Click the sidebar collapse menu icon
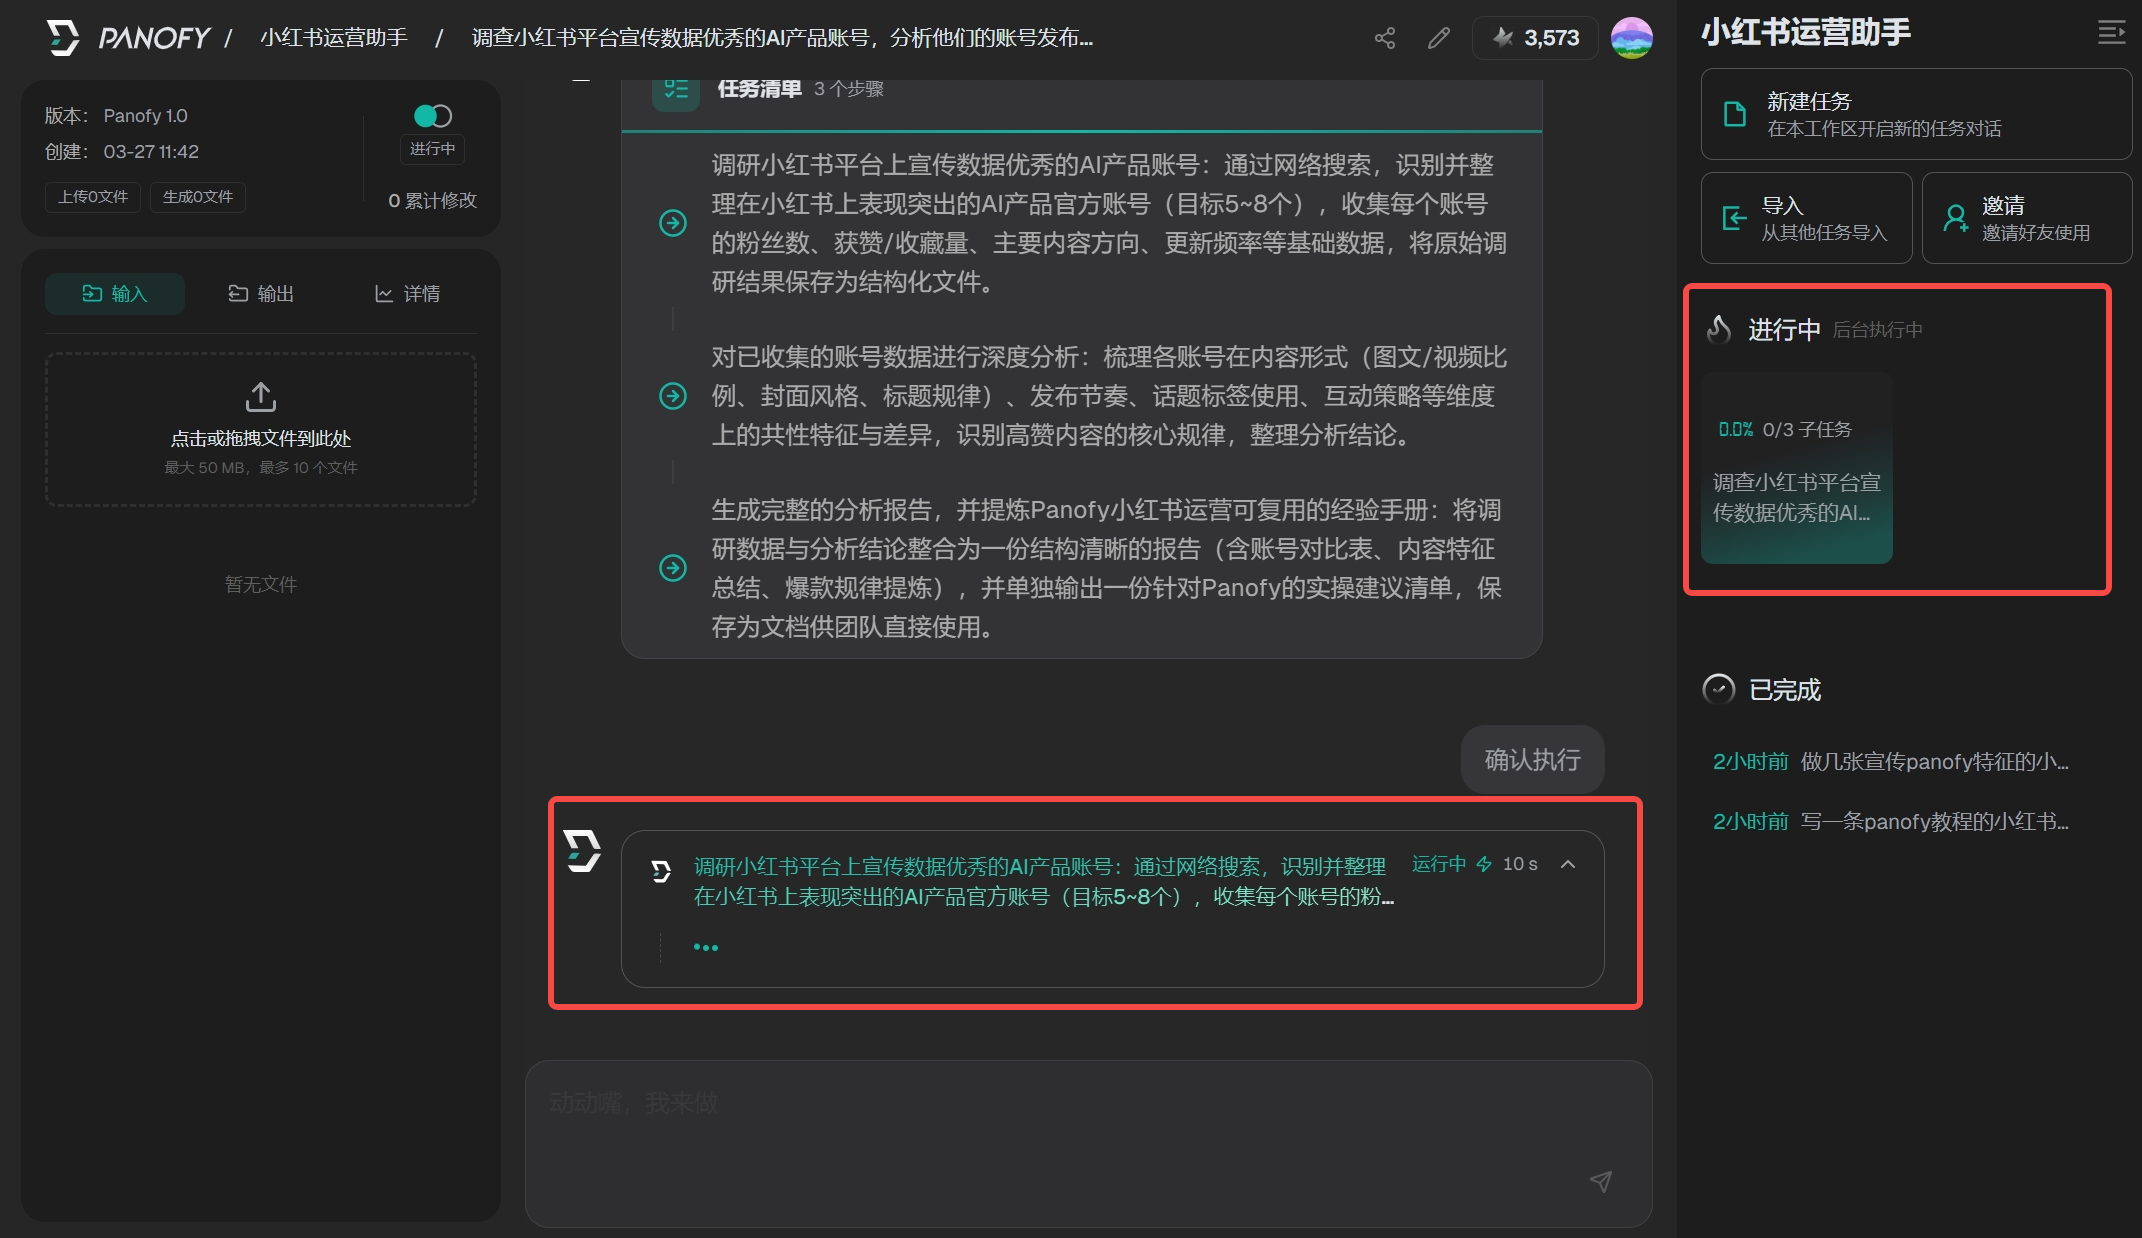Image resolution: width=2142 pixels, height=1238 pixels. click(2110, 33)
